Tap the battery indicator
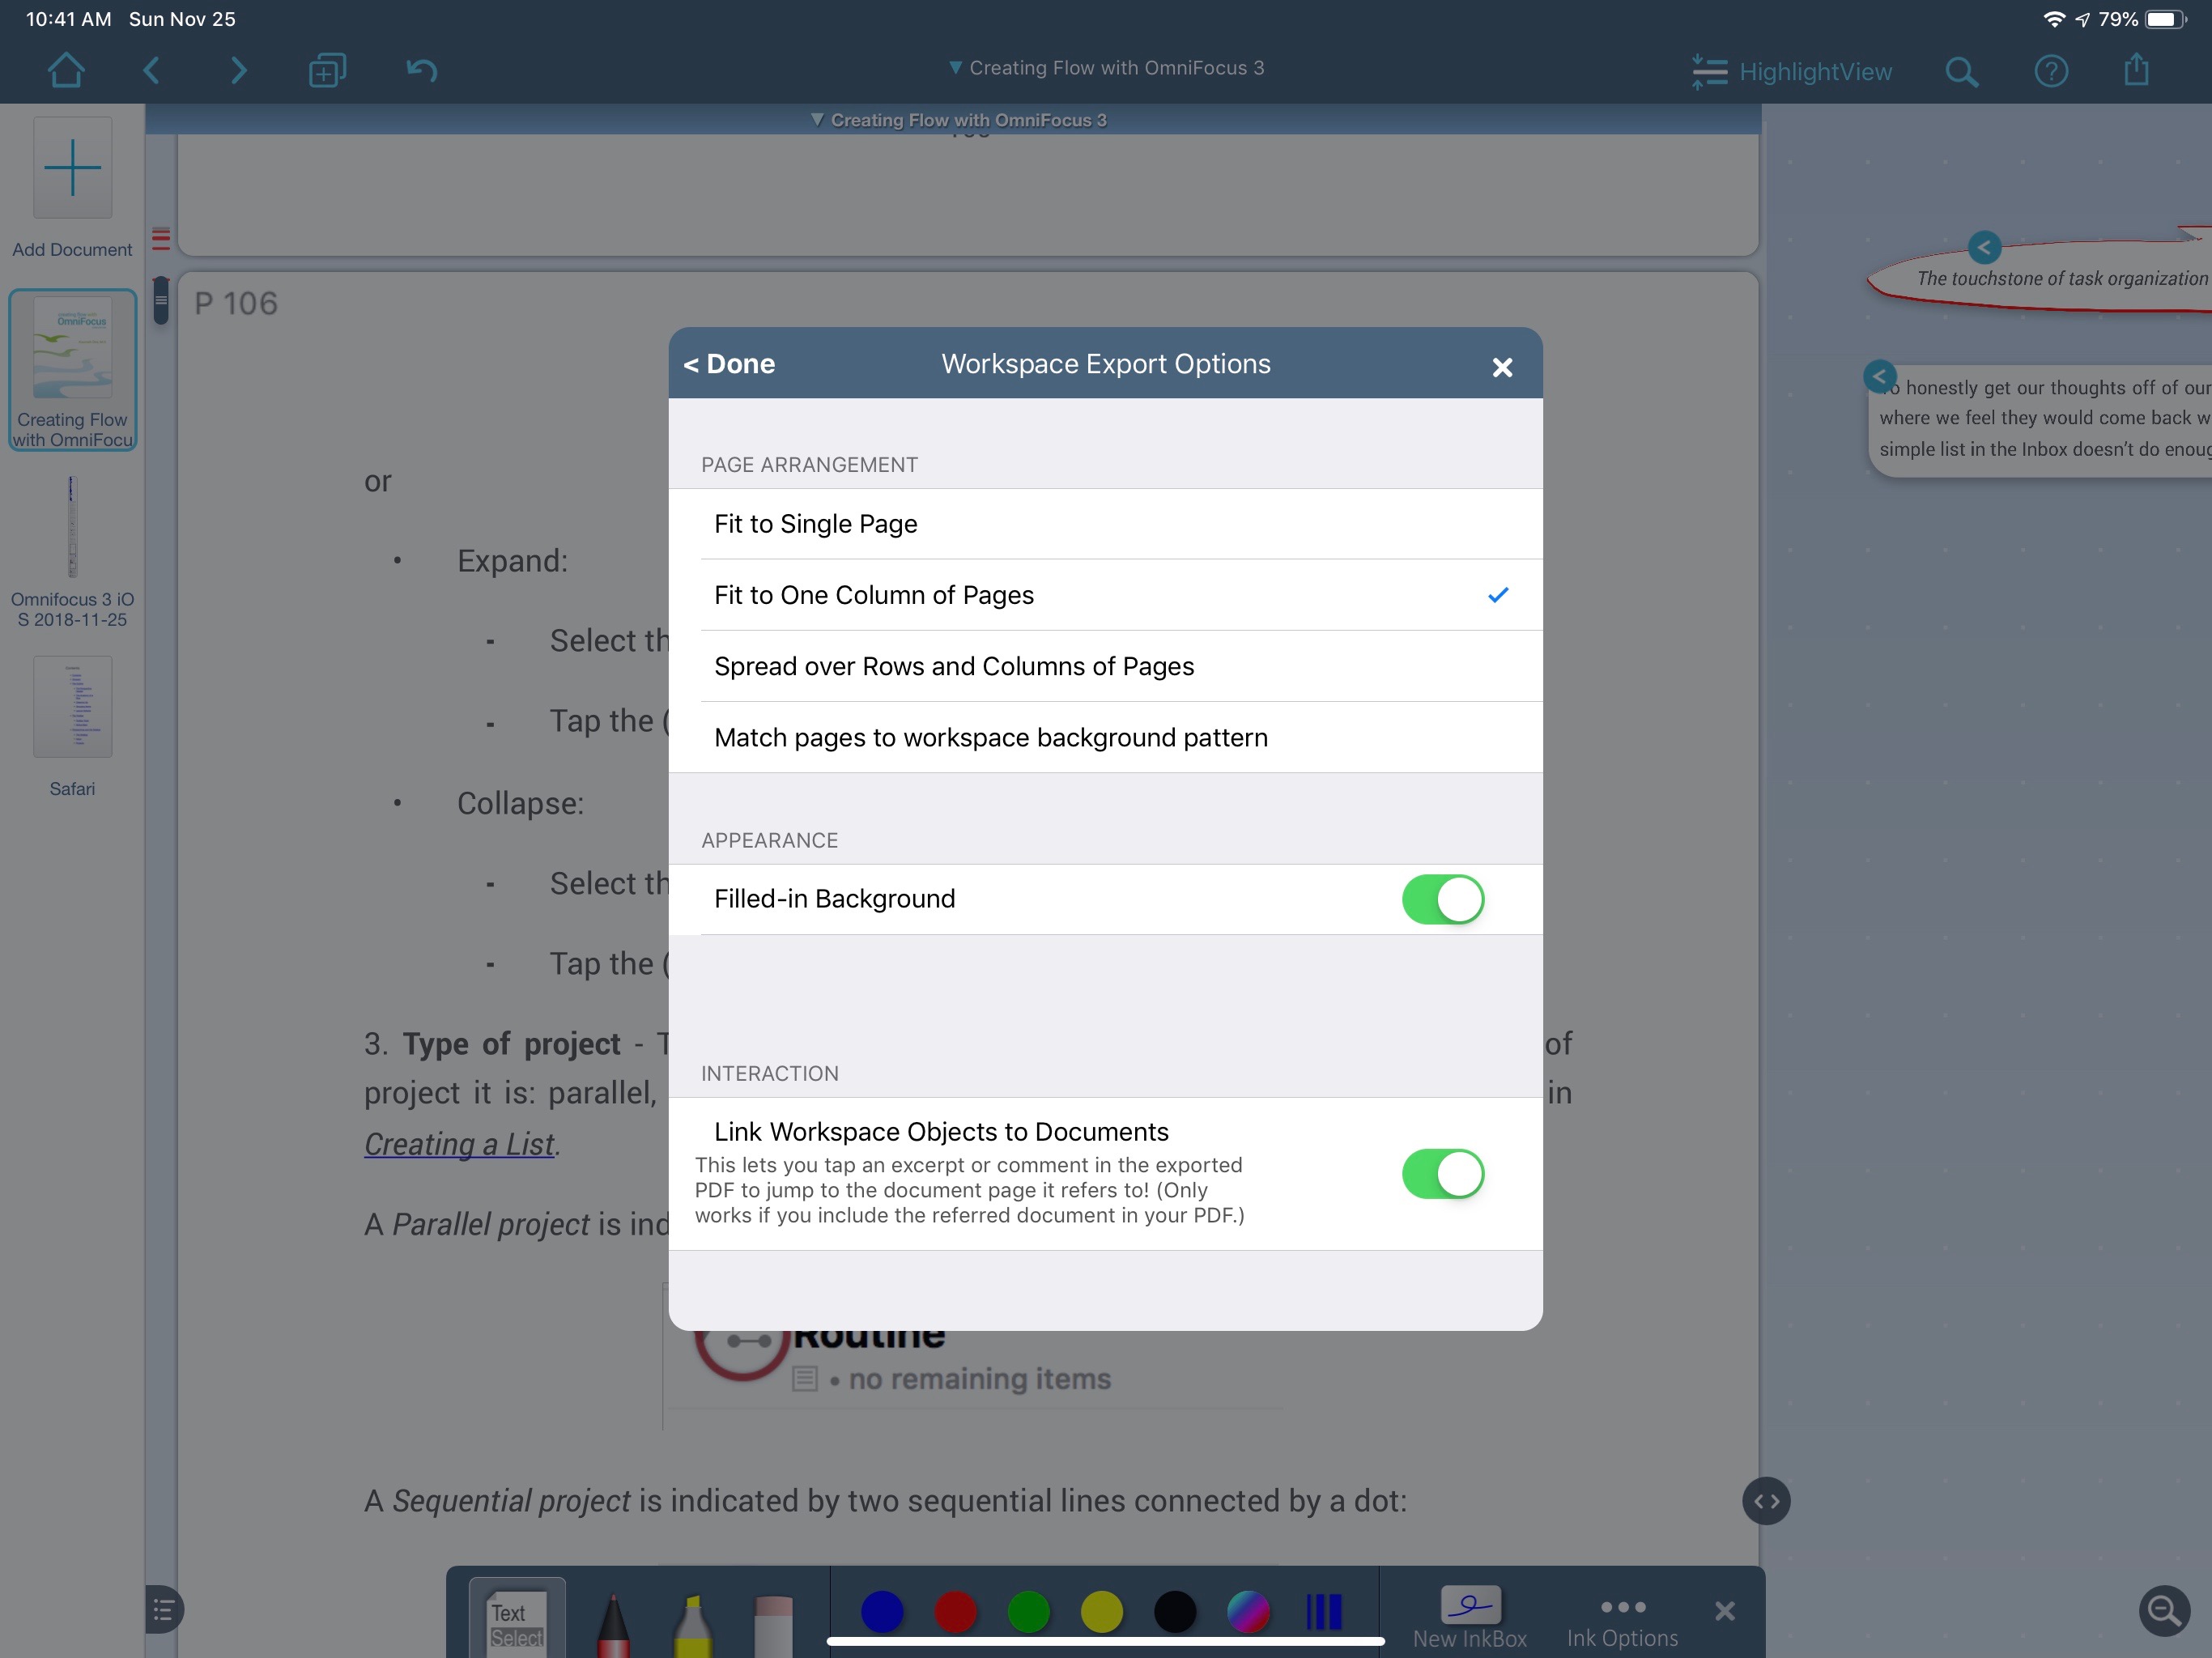 (x=2165, y=19)
